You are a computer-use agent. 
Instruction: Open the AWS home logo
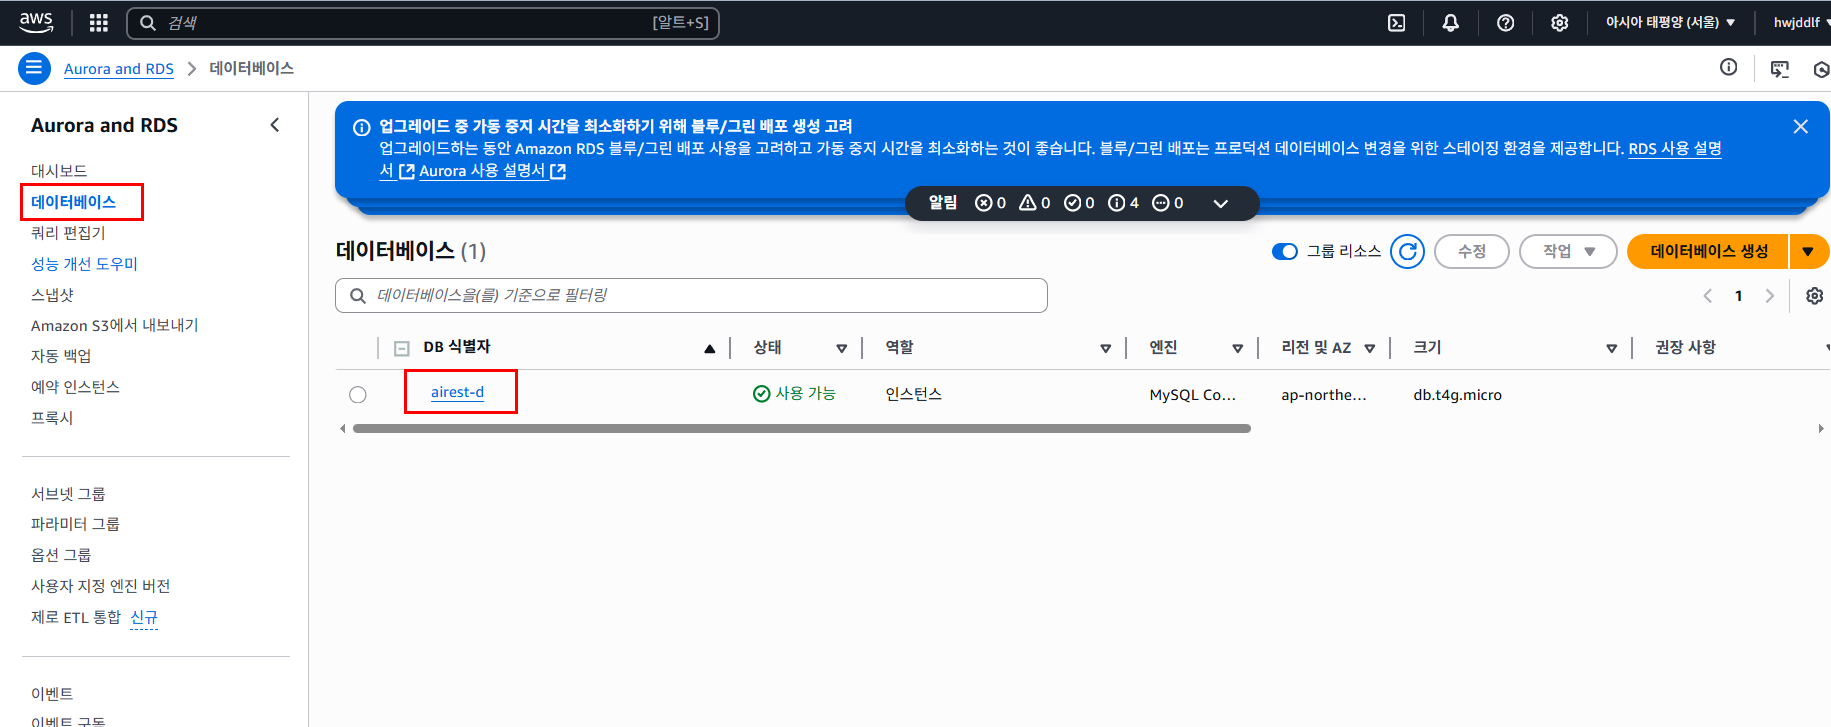coord(36,22)
